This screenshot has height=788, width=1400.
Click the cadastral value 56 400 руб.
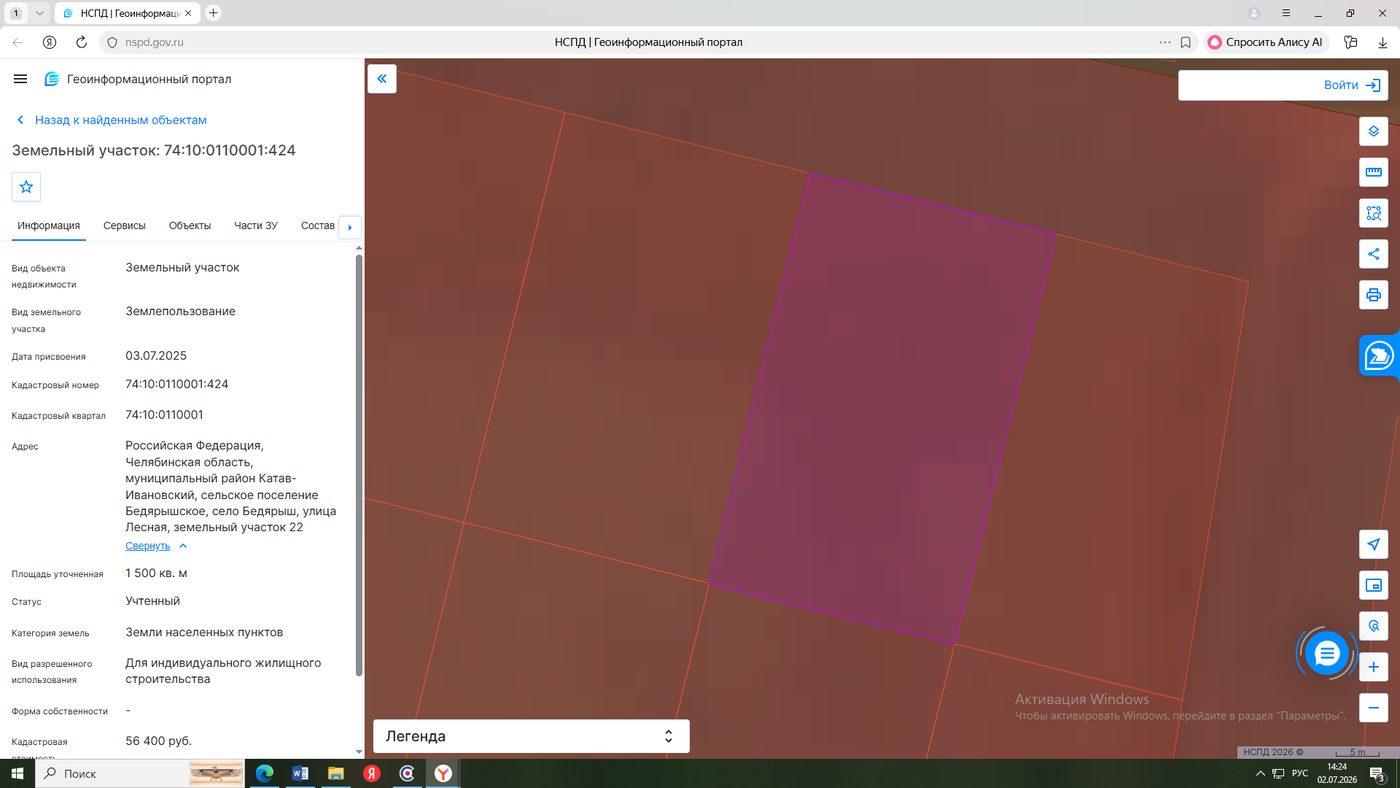click(x=158, y=741)
